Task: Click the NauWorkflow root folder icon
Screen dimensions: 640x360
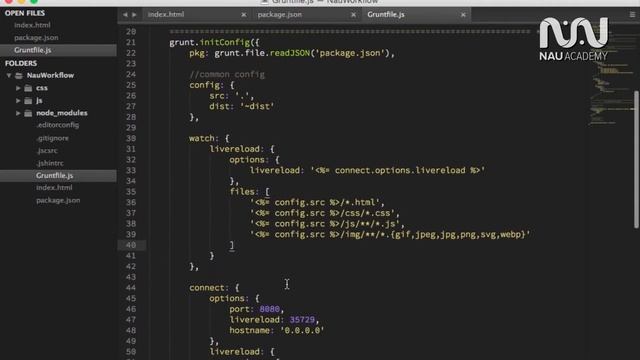Action: point(19,76)
